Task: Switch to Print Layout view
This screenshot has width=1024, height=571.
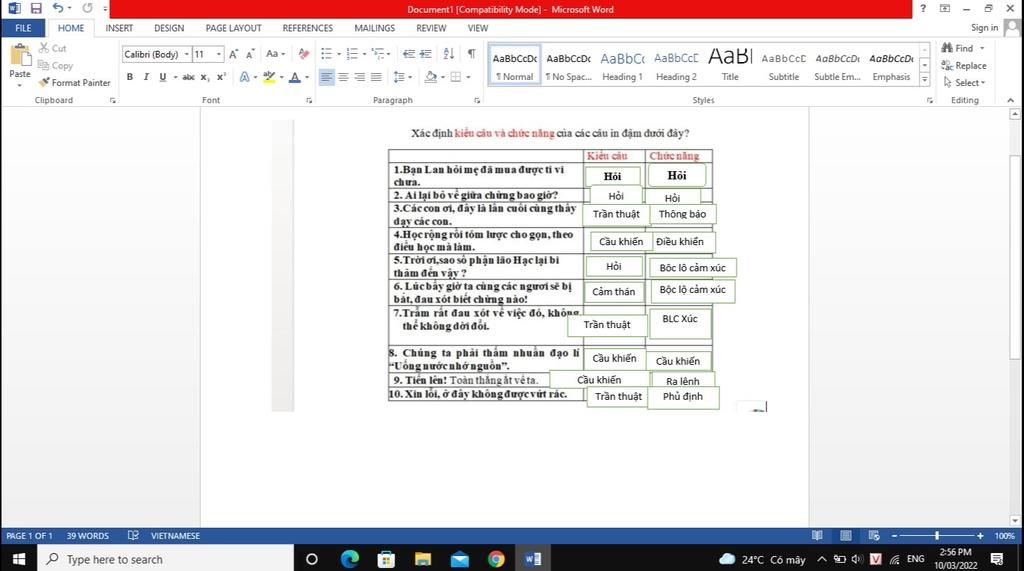Action: [x=846, y=536]
